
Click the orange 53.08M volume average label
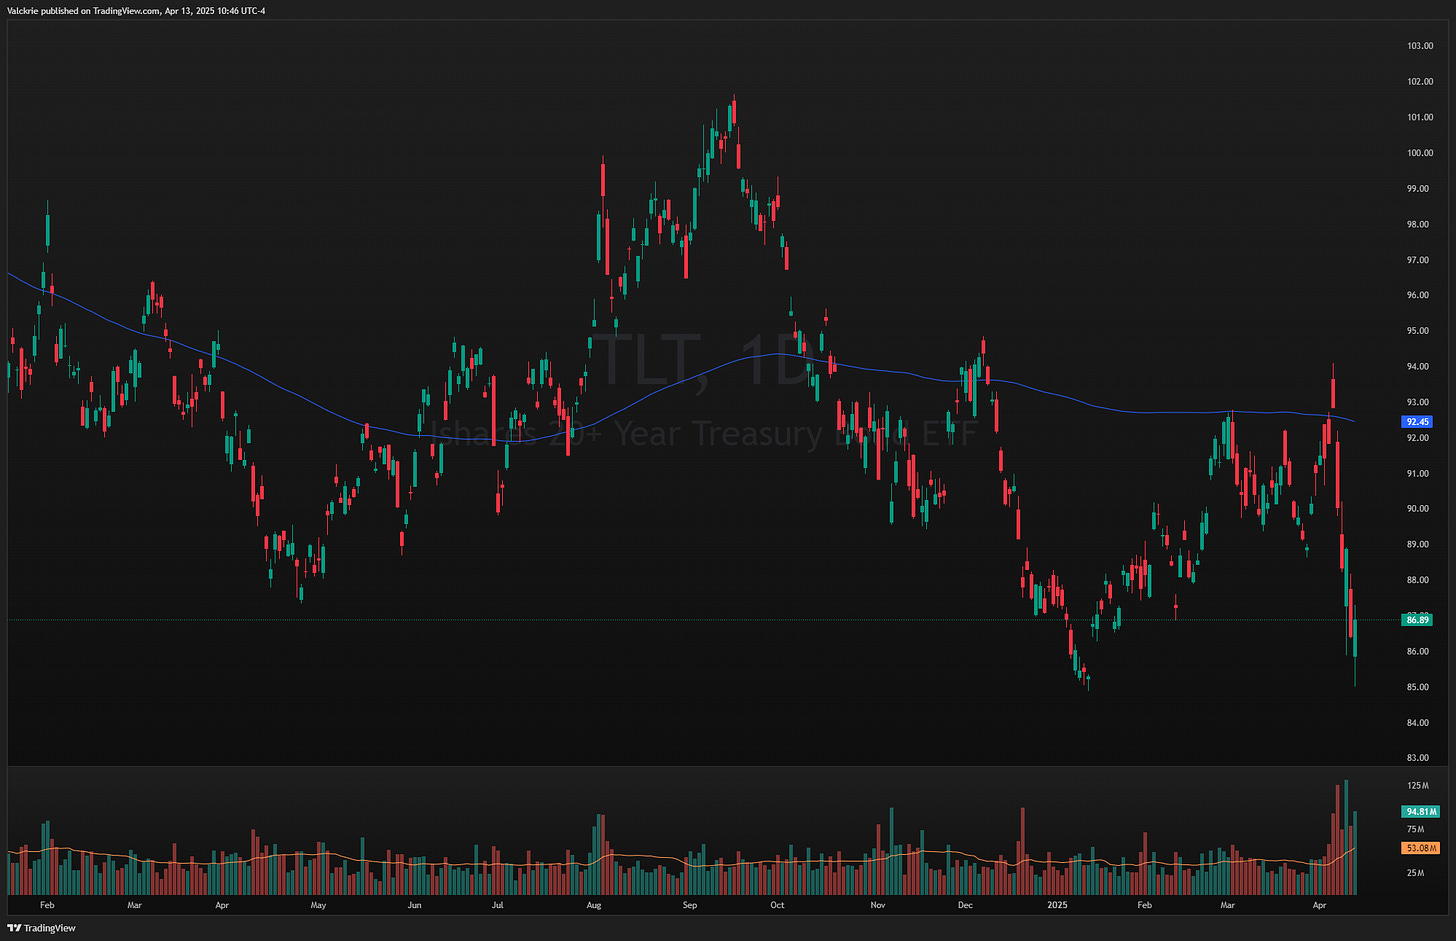click(x=1421, y=848)
